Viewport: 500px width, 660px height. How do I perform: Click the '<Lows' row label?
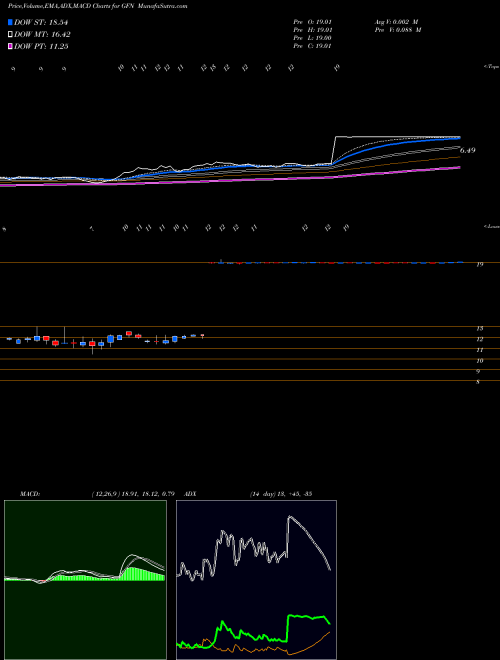(492, 226)
